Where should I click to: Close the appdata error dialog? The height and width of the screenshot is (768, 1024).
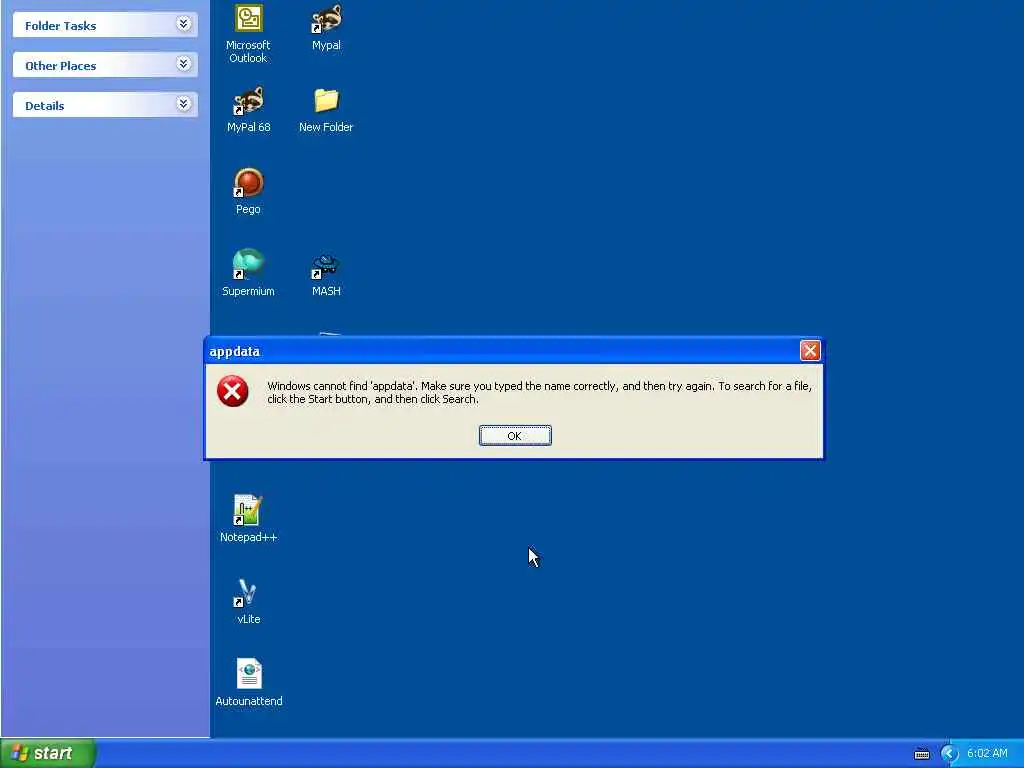[810, 351]
